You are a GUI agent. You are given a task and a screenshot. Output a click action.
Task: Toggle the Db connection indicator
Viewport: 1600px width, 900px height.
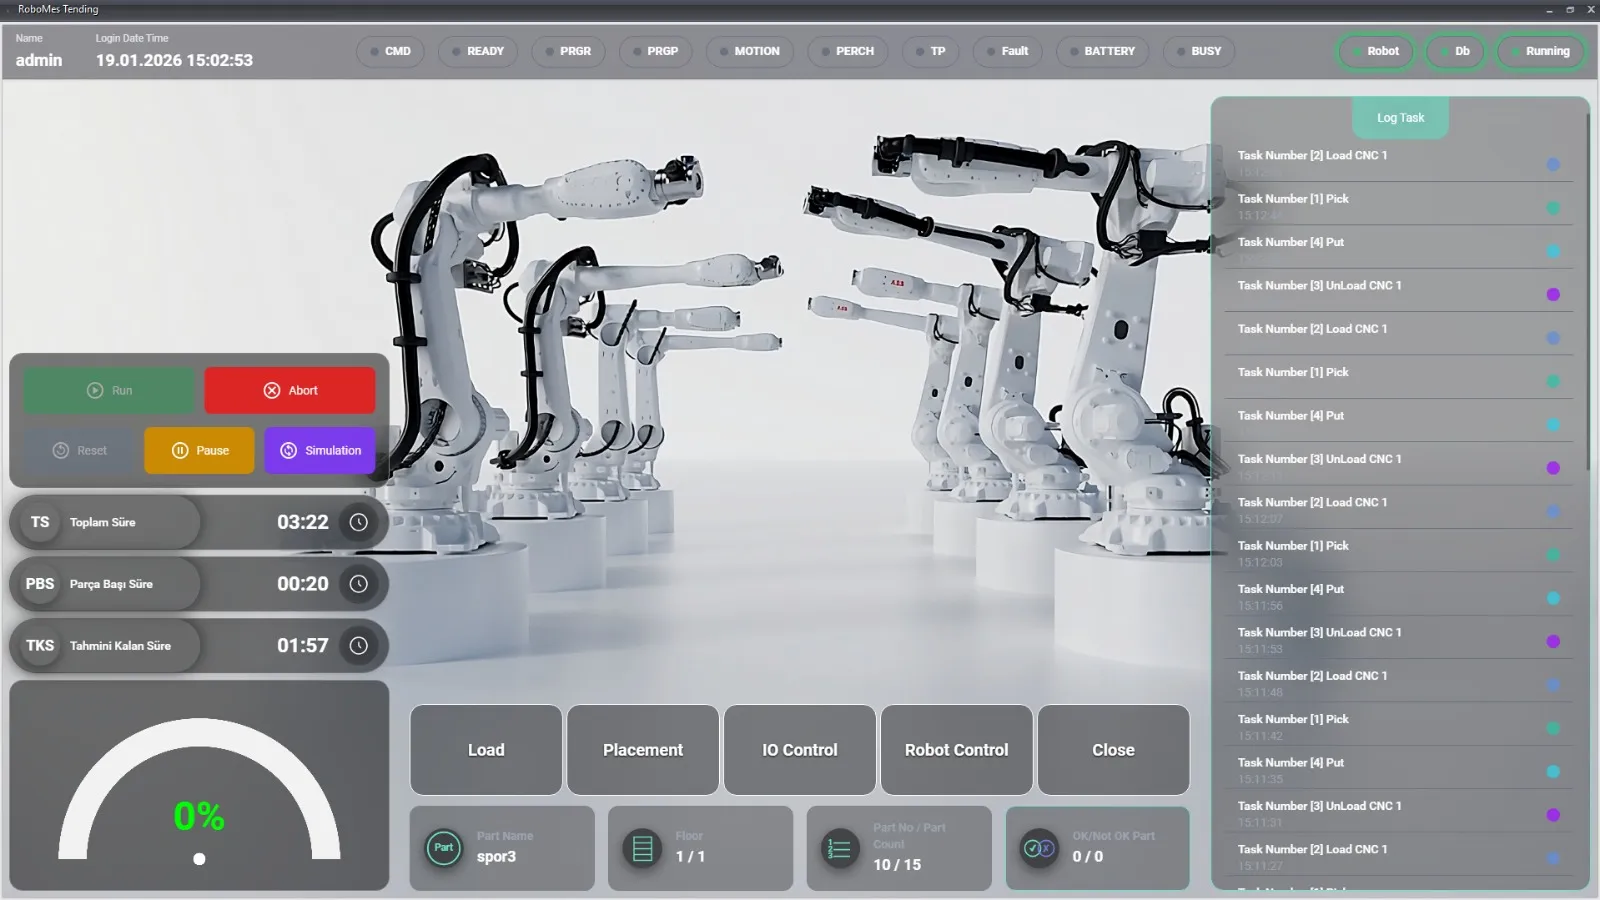[x=1455, y=51]
